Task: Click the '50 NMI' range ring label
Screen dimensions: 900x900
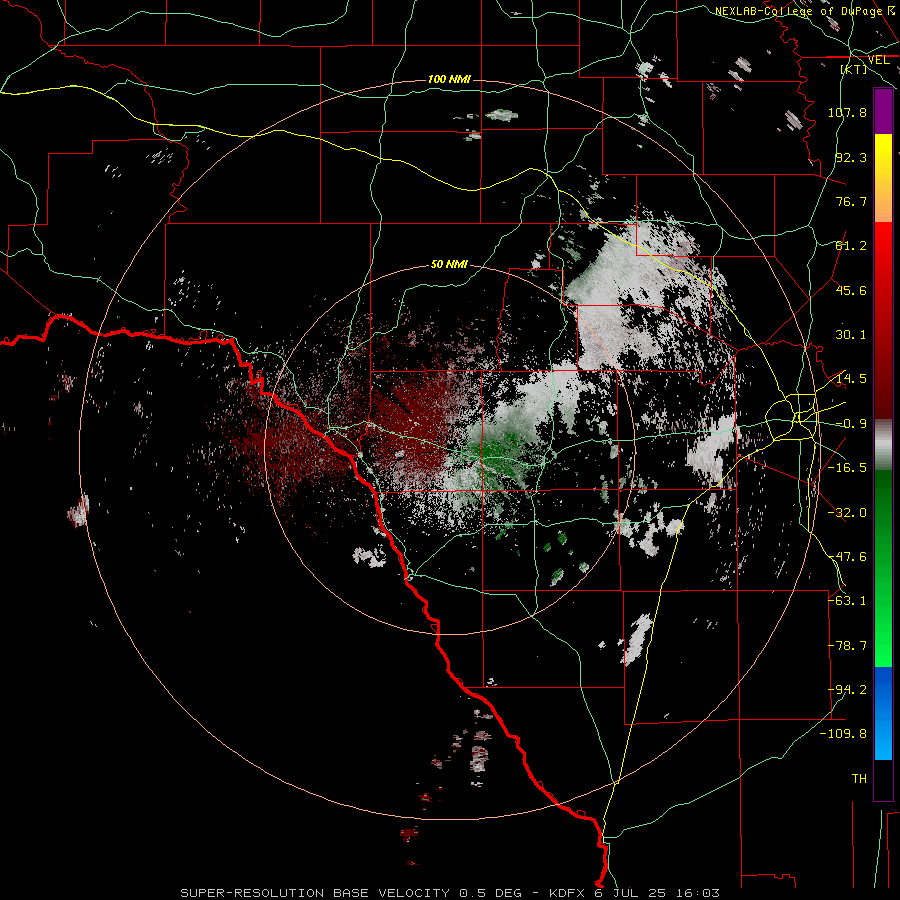Action: coord(449,264)
